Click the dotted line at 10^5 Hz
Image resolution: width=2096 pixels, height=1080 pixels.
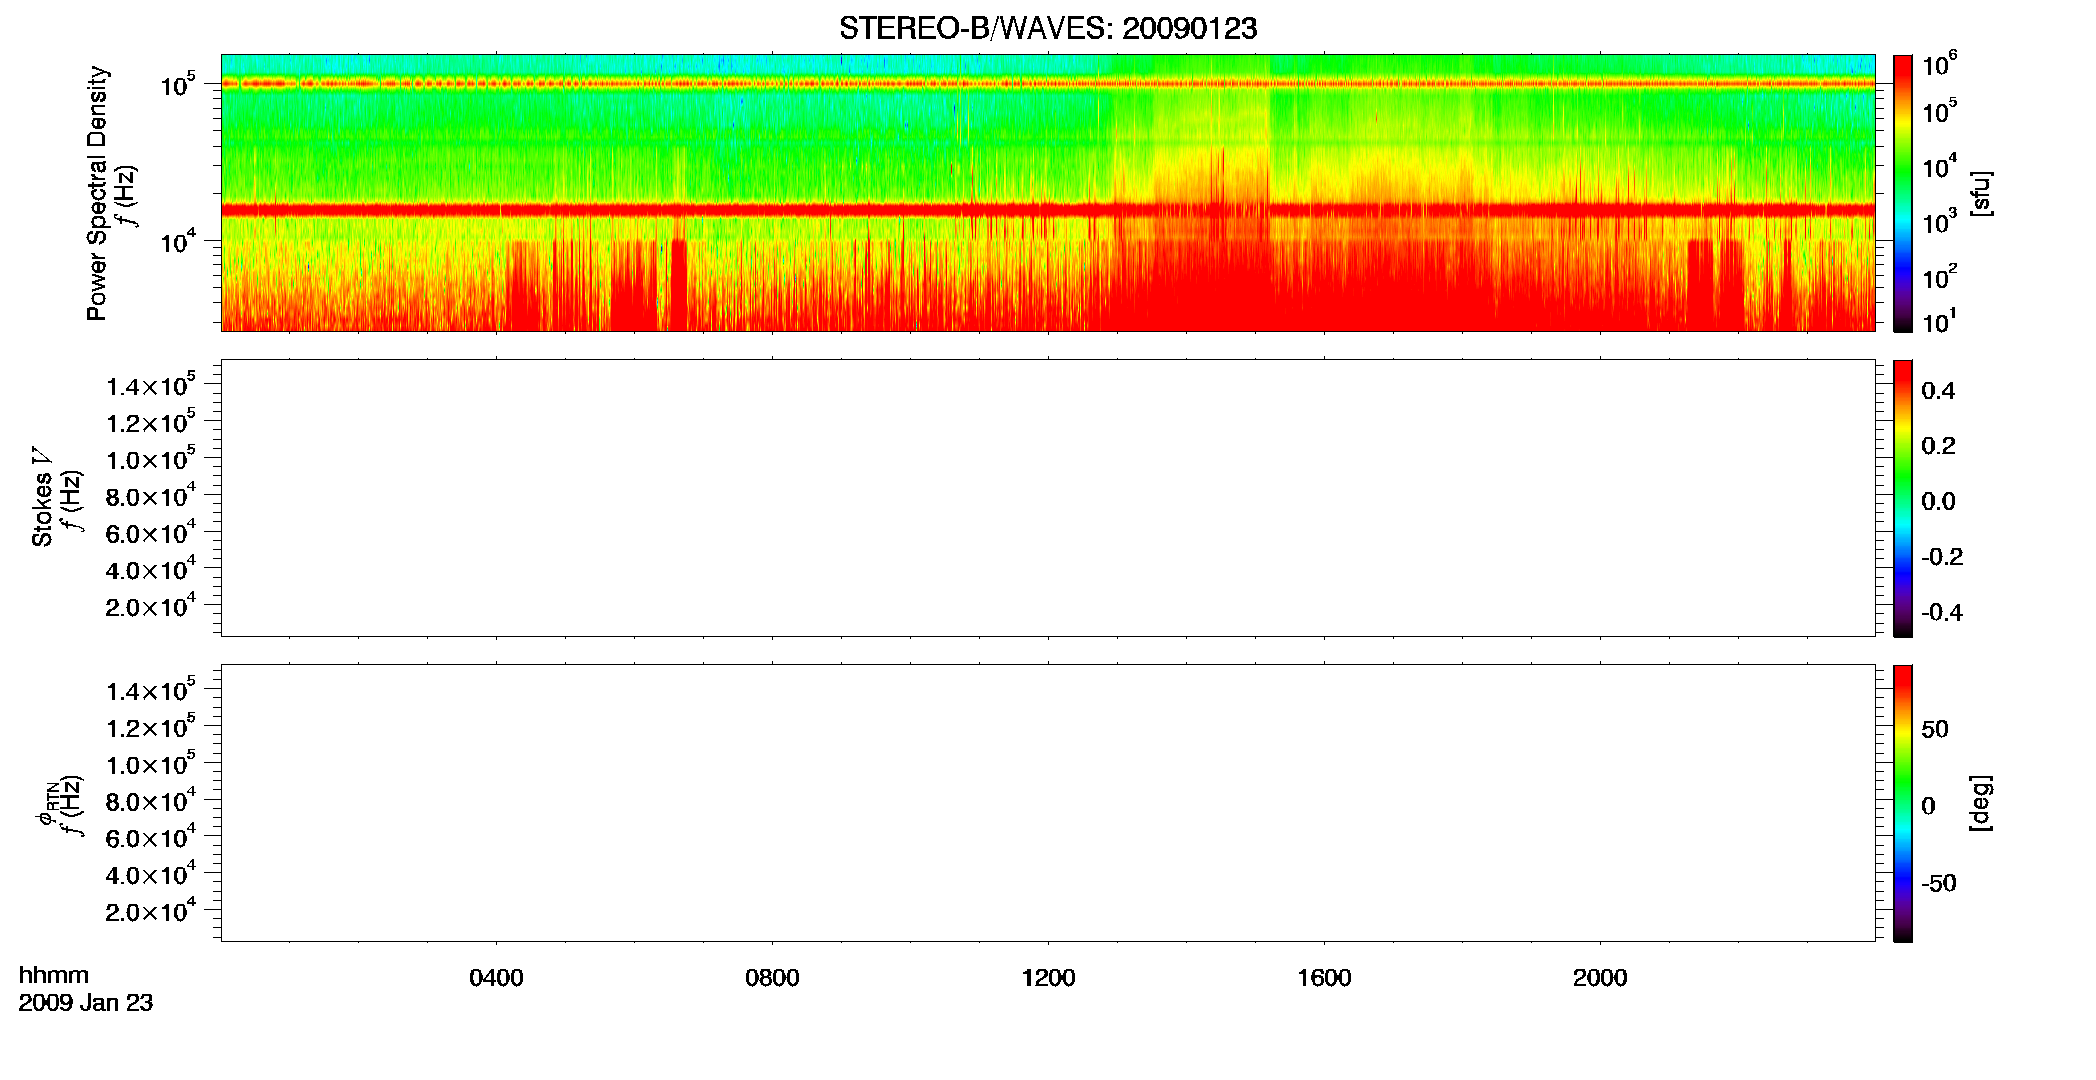coord(1048,84)
